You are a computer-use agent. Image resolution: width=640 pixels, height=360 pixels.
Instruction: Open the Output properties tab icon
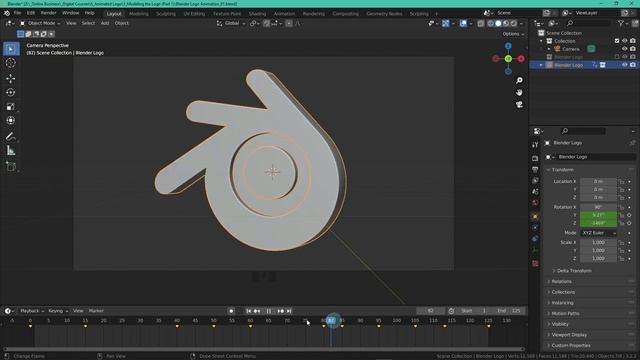pyautogui.click(x=535, y=169)
